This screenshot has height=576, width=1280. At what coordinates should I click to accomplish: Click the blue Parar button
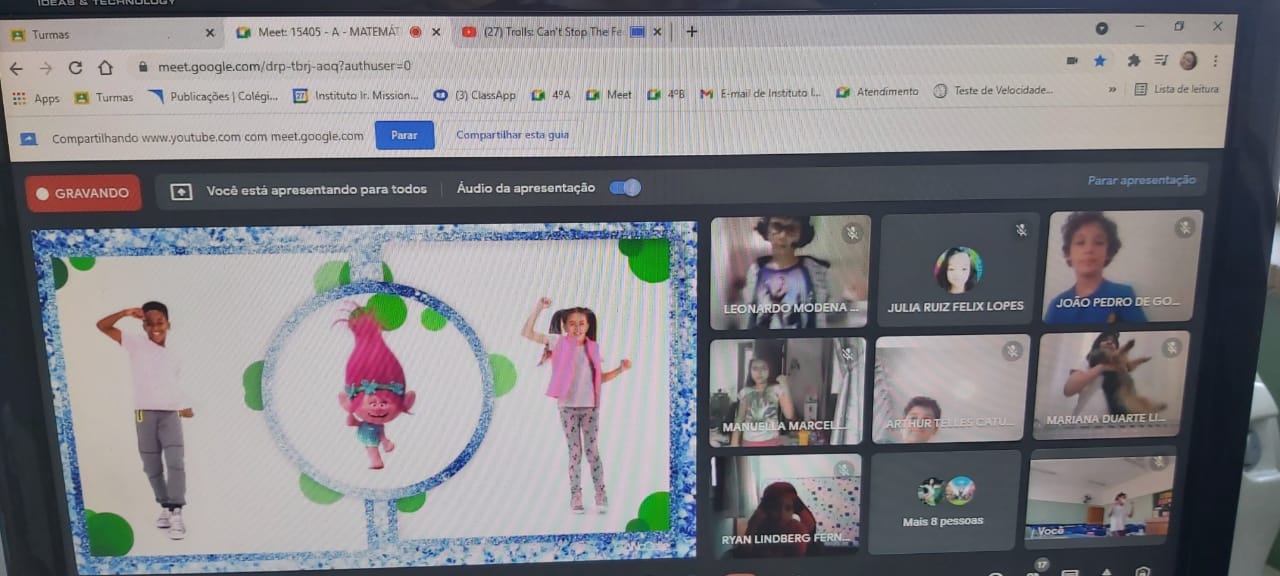pyautogui.click(x=405, y=135)
